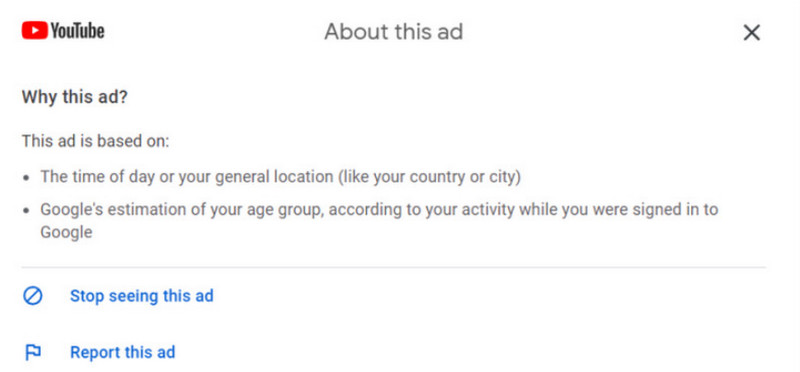Click the wrapped word Google on its own line
This screenshot has width=800, height=372.
coord(66,233)
